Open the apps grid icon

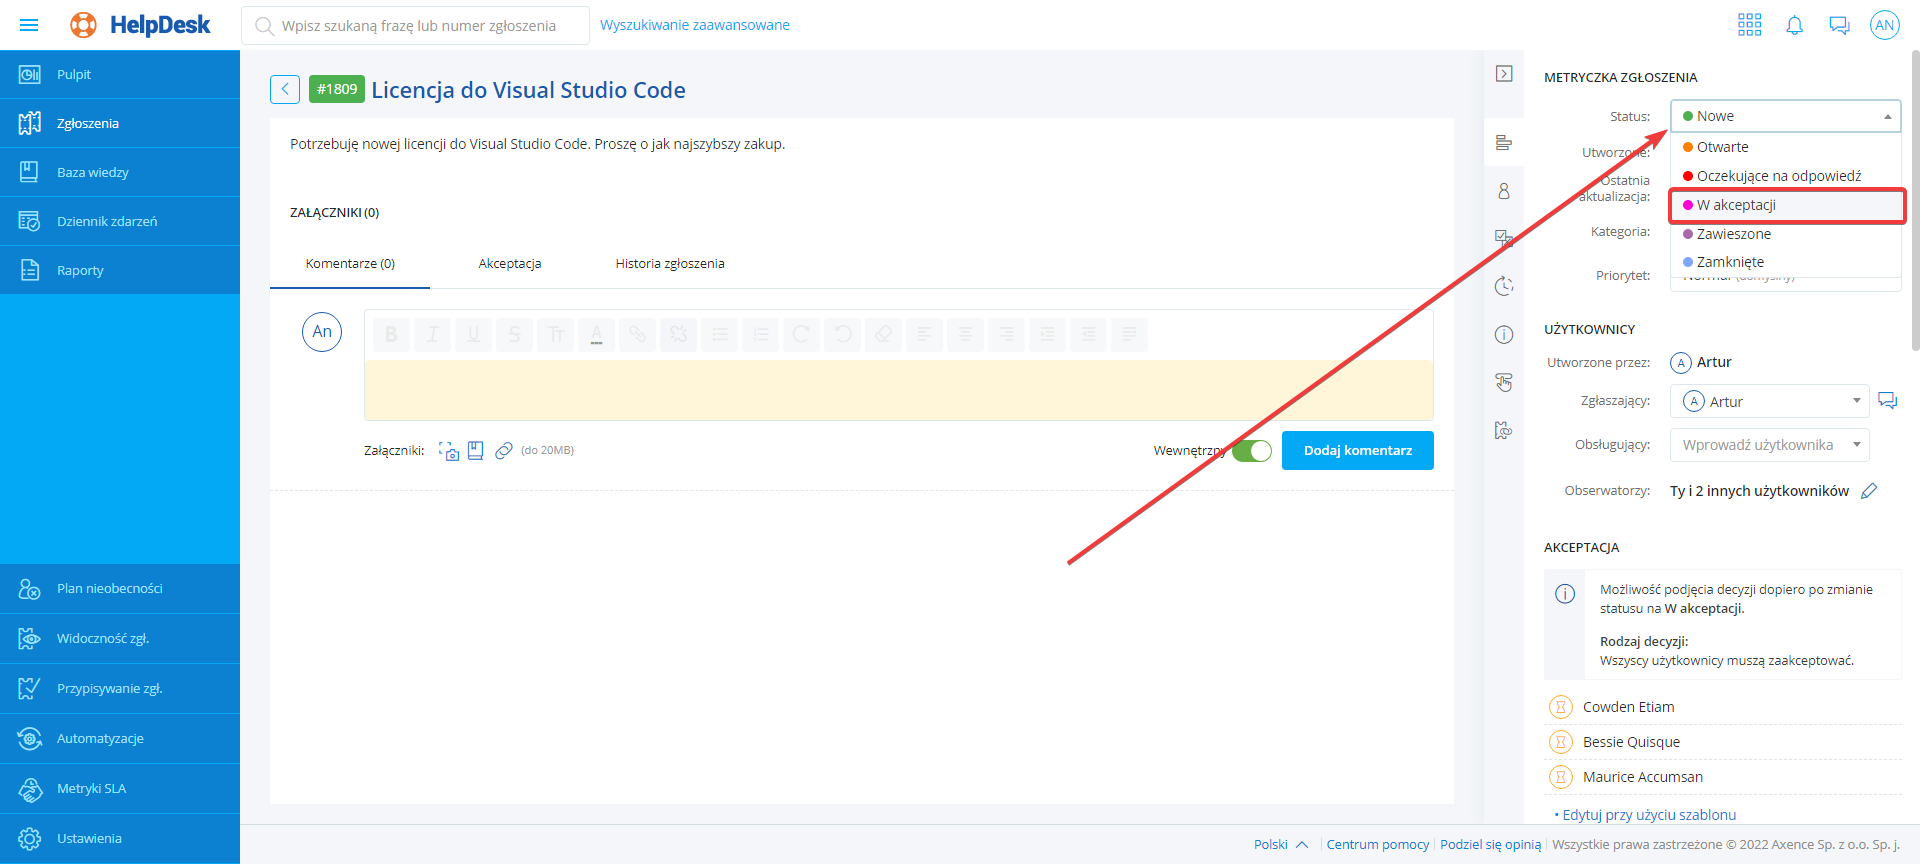1749,25
